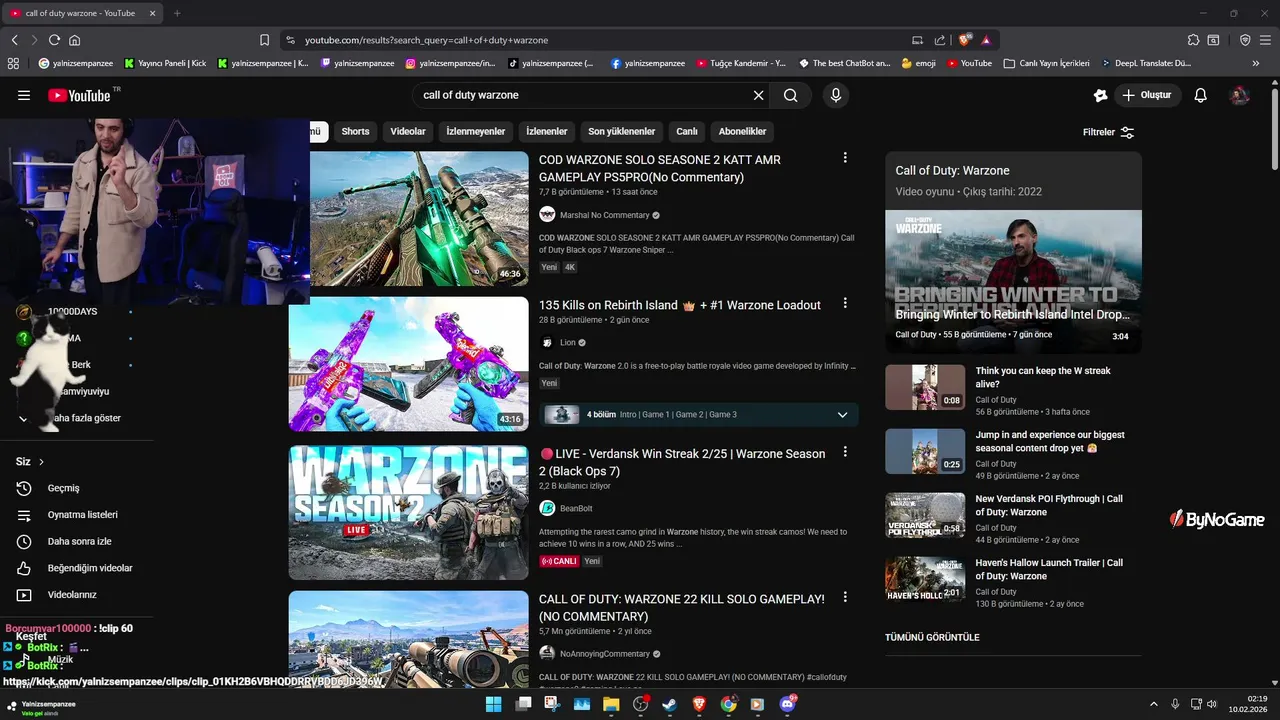Show hidden system tray icons
This screenshot has height=720, width=1280.
click(1154, 704)
